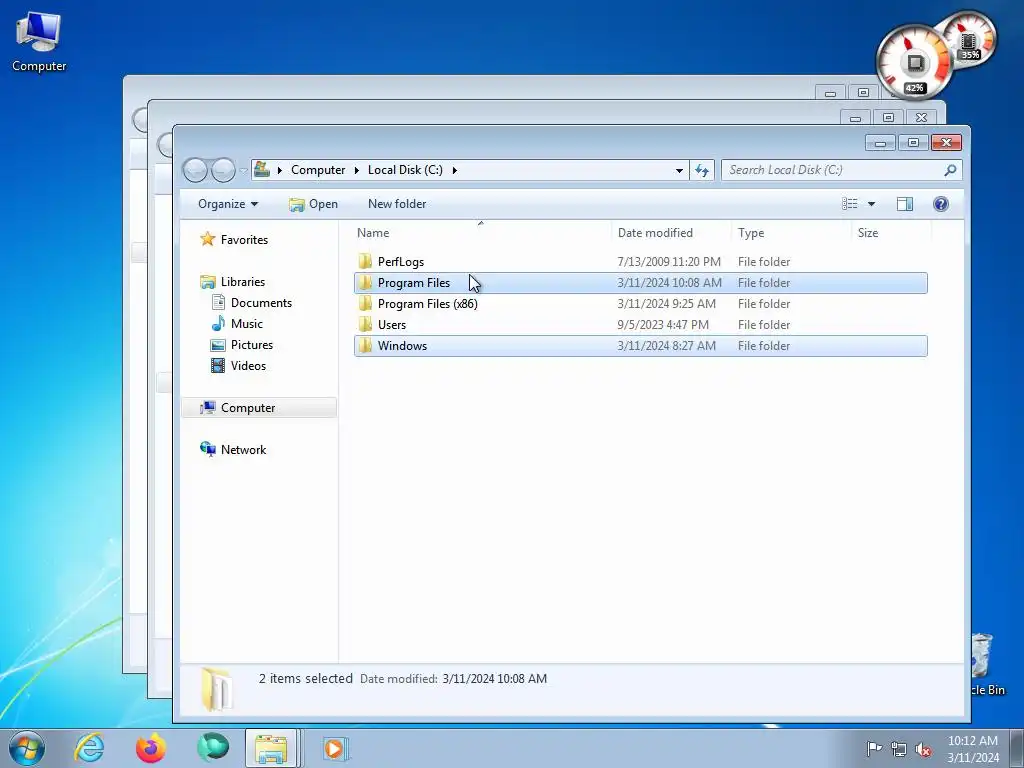Image resolution: width=1024 pixels, height=768 pixels.
Task: Click New folder button
Action: click(397, 204)
